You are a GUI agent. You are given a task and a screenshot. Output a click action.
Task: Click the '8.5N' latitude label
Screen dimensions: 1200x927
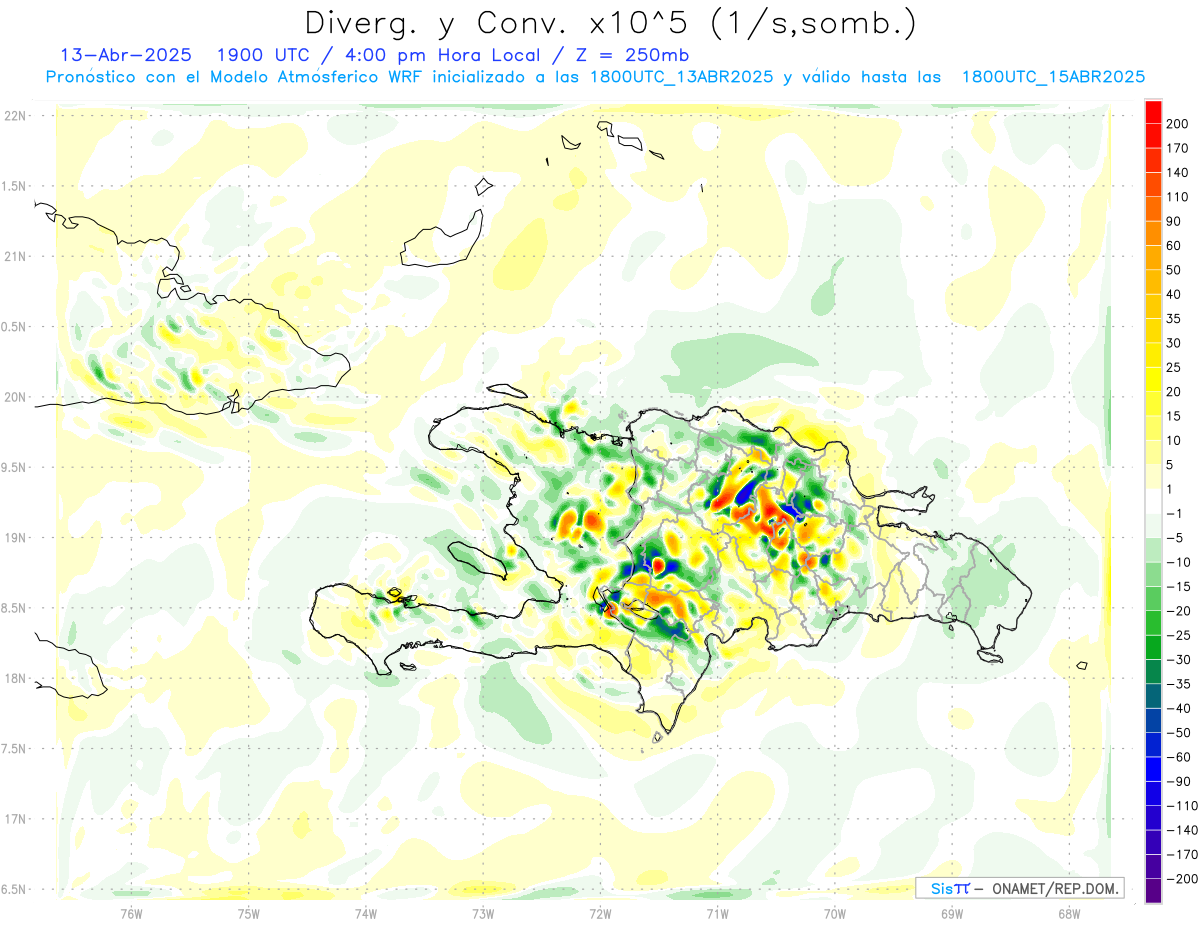(14, 608)
